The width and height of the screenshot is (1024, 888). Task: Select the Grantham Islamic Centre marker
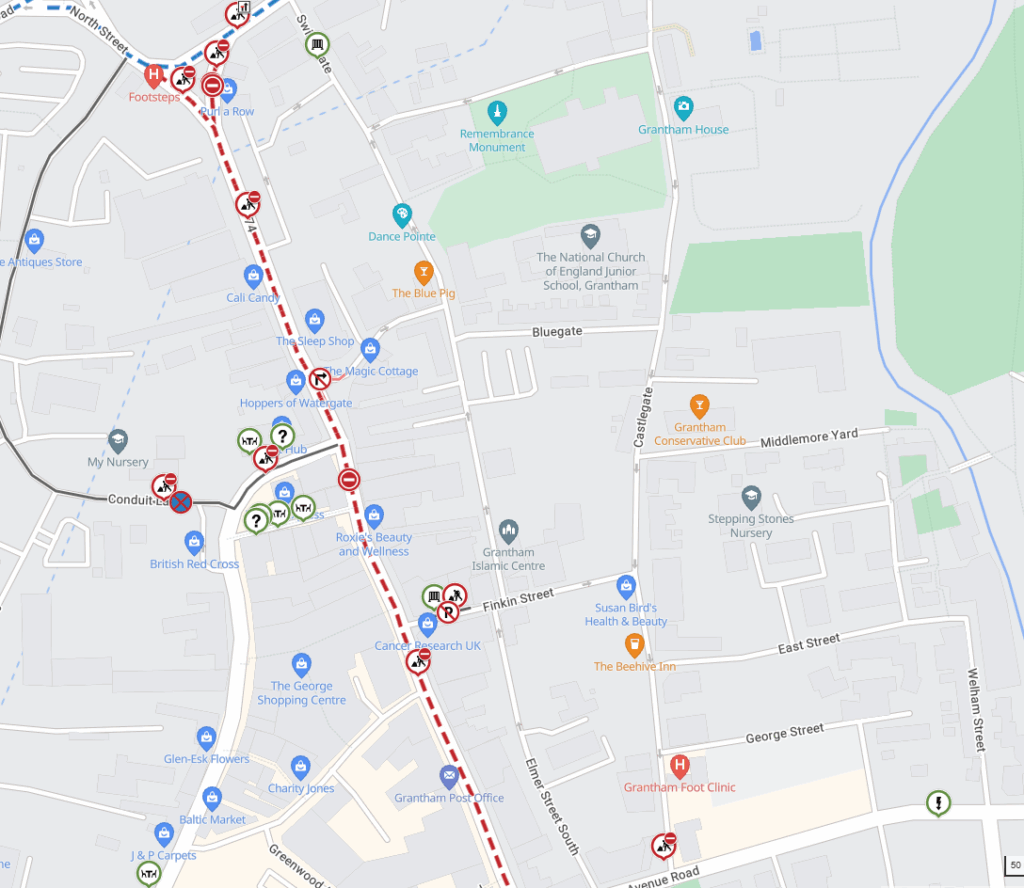tap(508, 532)
